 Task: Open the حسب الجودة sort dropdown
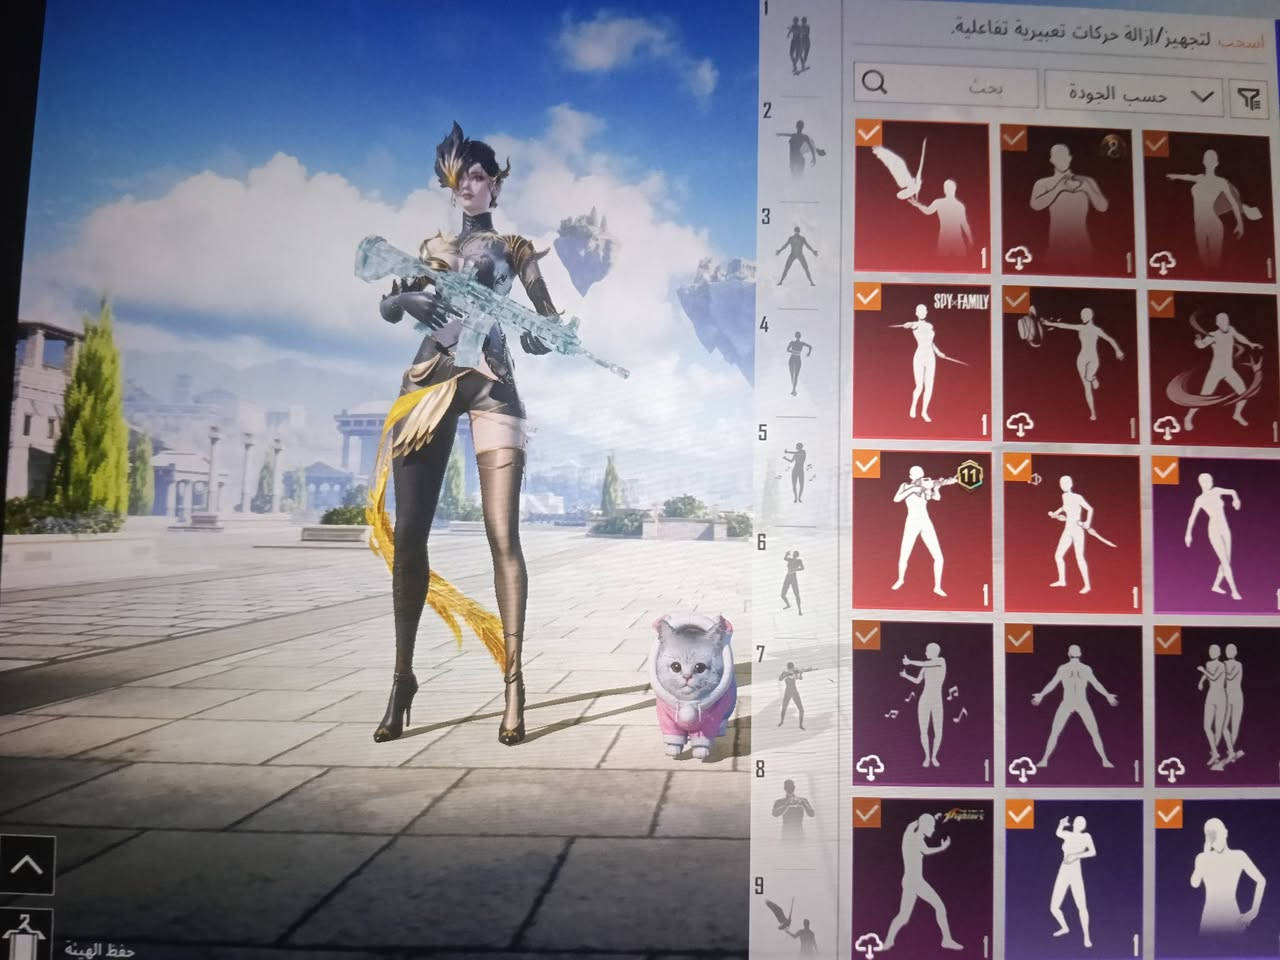point(1134,95)
